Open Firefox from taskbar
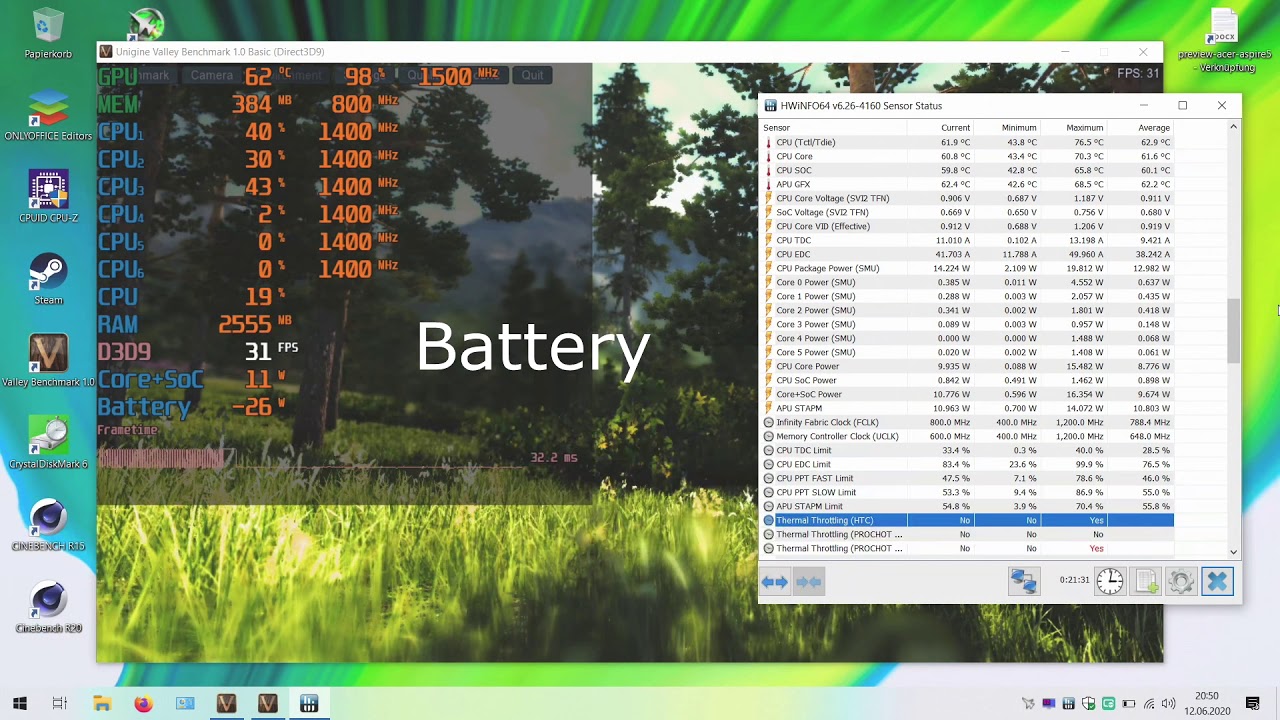Screen dimensions: 1280x720 click(x=143, y=704)
